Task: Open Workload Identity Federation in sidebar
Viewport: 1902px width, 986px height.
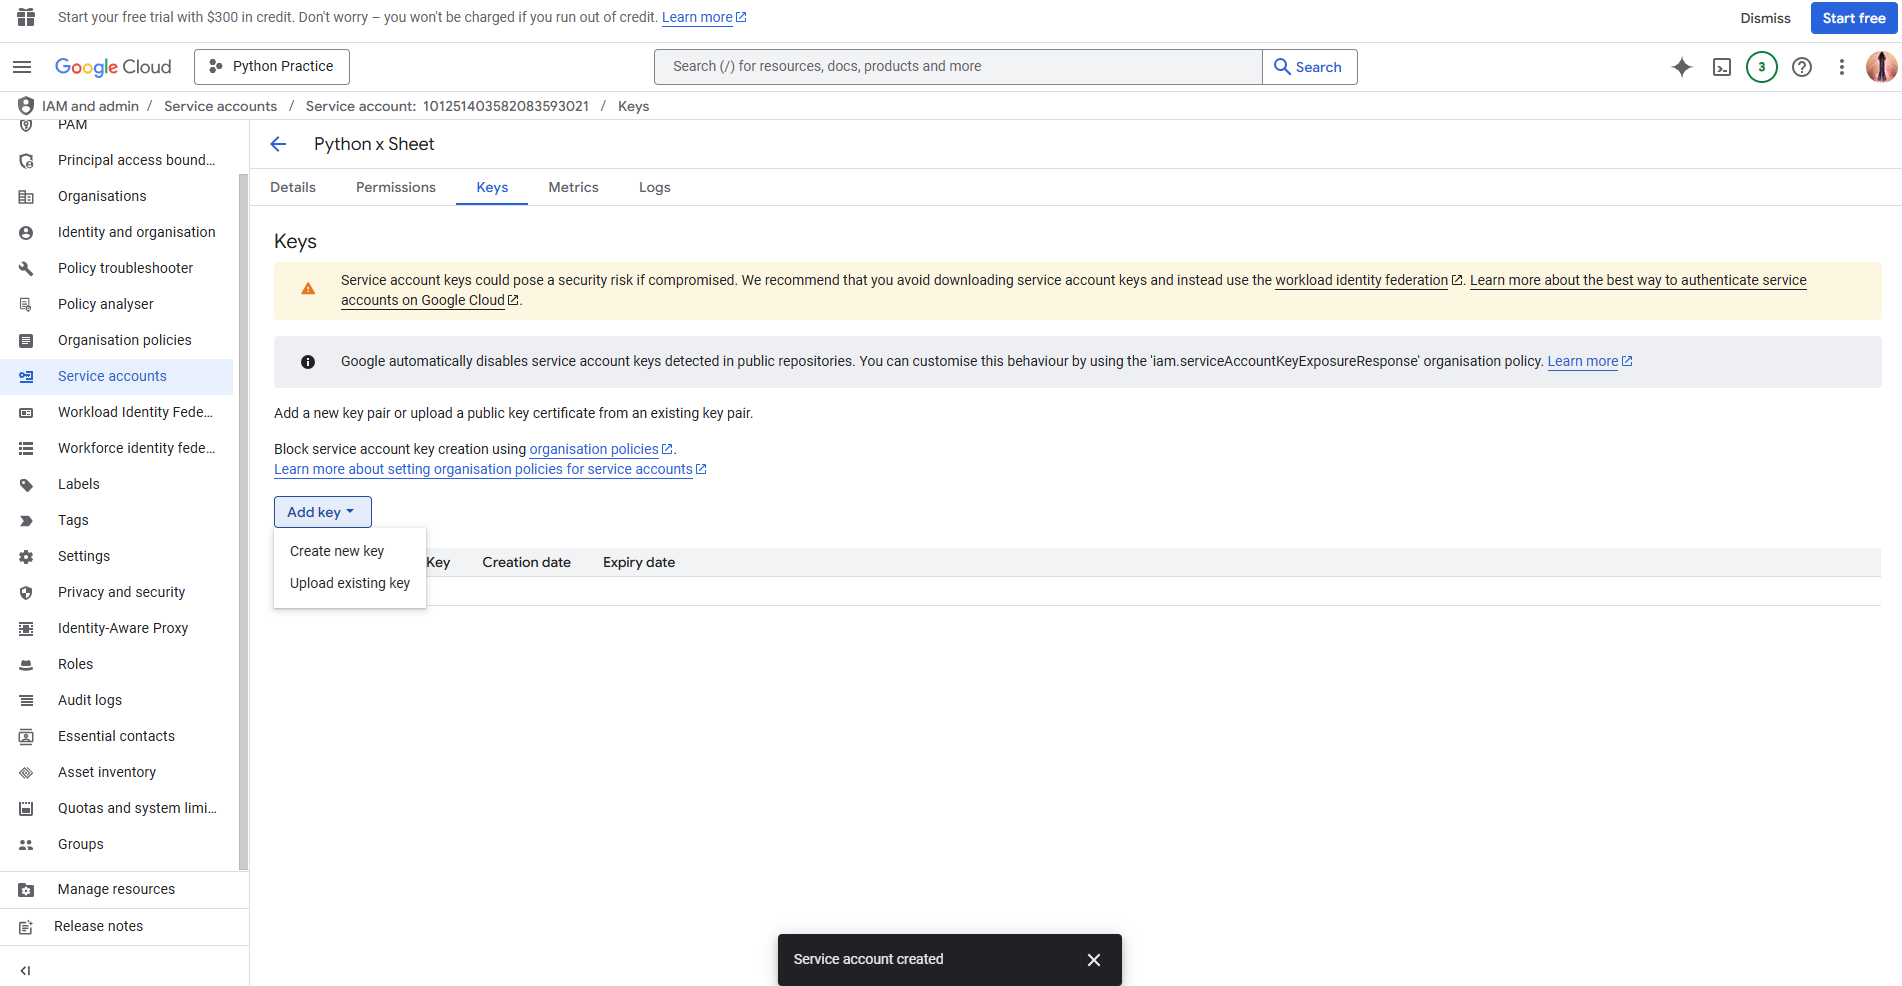Action: point(116,413)
